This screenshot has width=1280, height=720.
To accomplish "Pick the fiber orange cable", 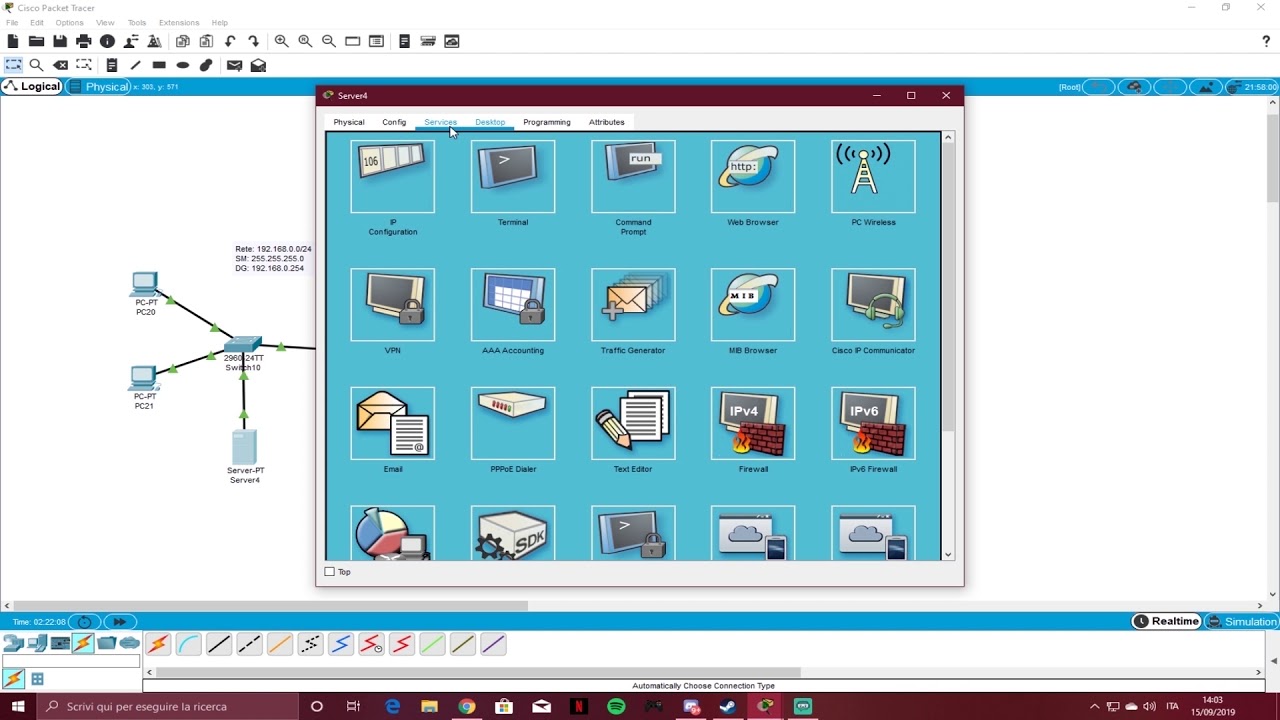I will coord(280,645).
